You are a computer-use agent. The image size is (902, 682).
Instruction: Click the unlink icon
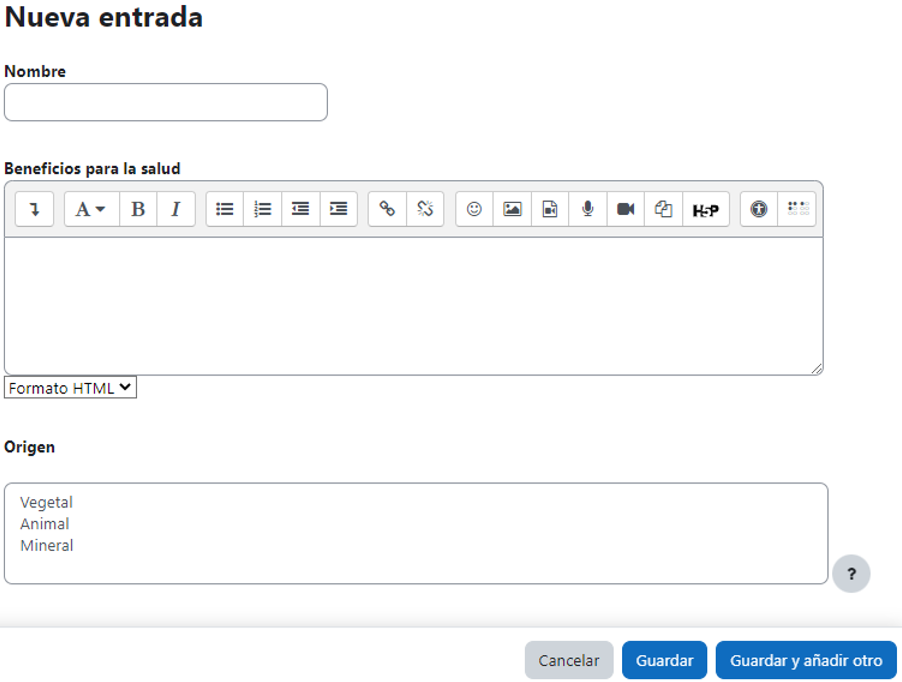425,209
